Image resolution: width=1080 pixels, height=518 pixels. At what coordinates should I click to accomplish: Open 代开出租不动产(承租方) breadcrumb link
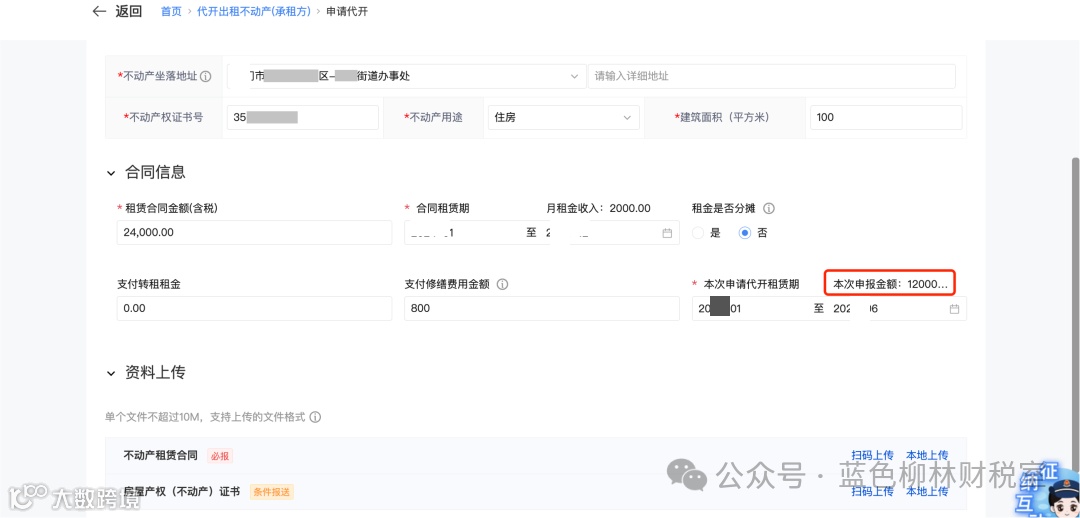pos(253,12)
